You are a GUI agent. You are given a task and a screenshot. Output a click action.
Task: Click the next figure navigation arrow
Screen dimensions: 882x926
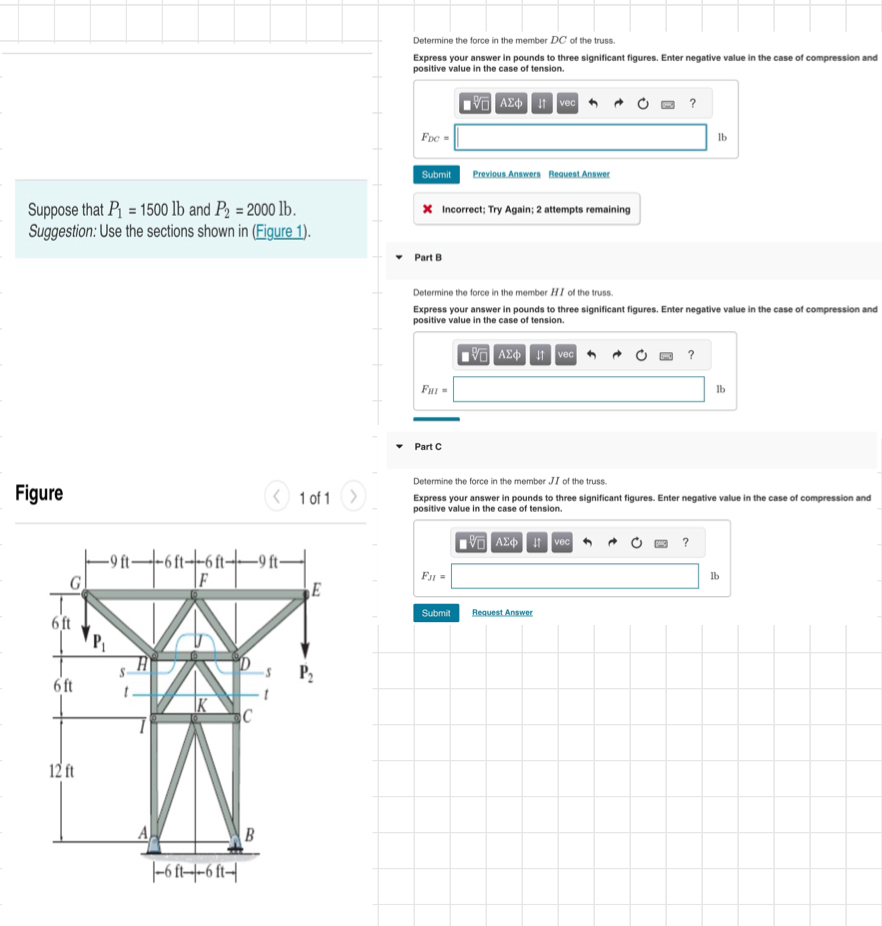[352, 496]
